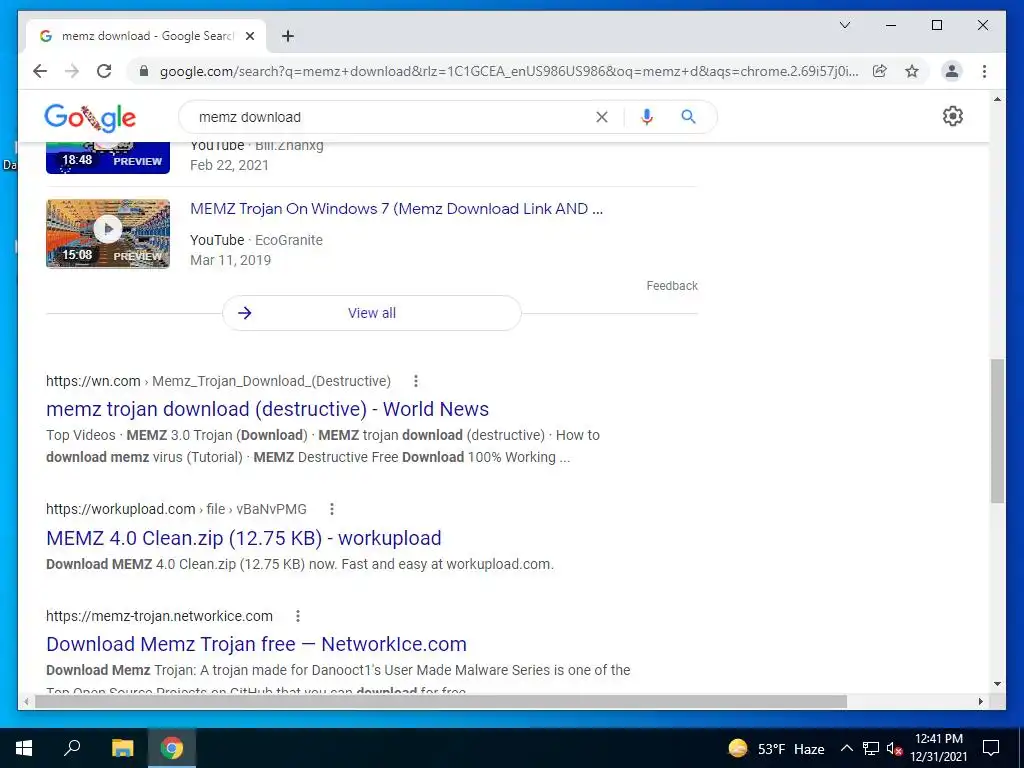Click the horizontal scroll left arrow
The width and height of the screenshot is (1024, 768).
click(26, 701)
